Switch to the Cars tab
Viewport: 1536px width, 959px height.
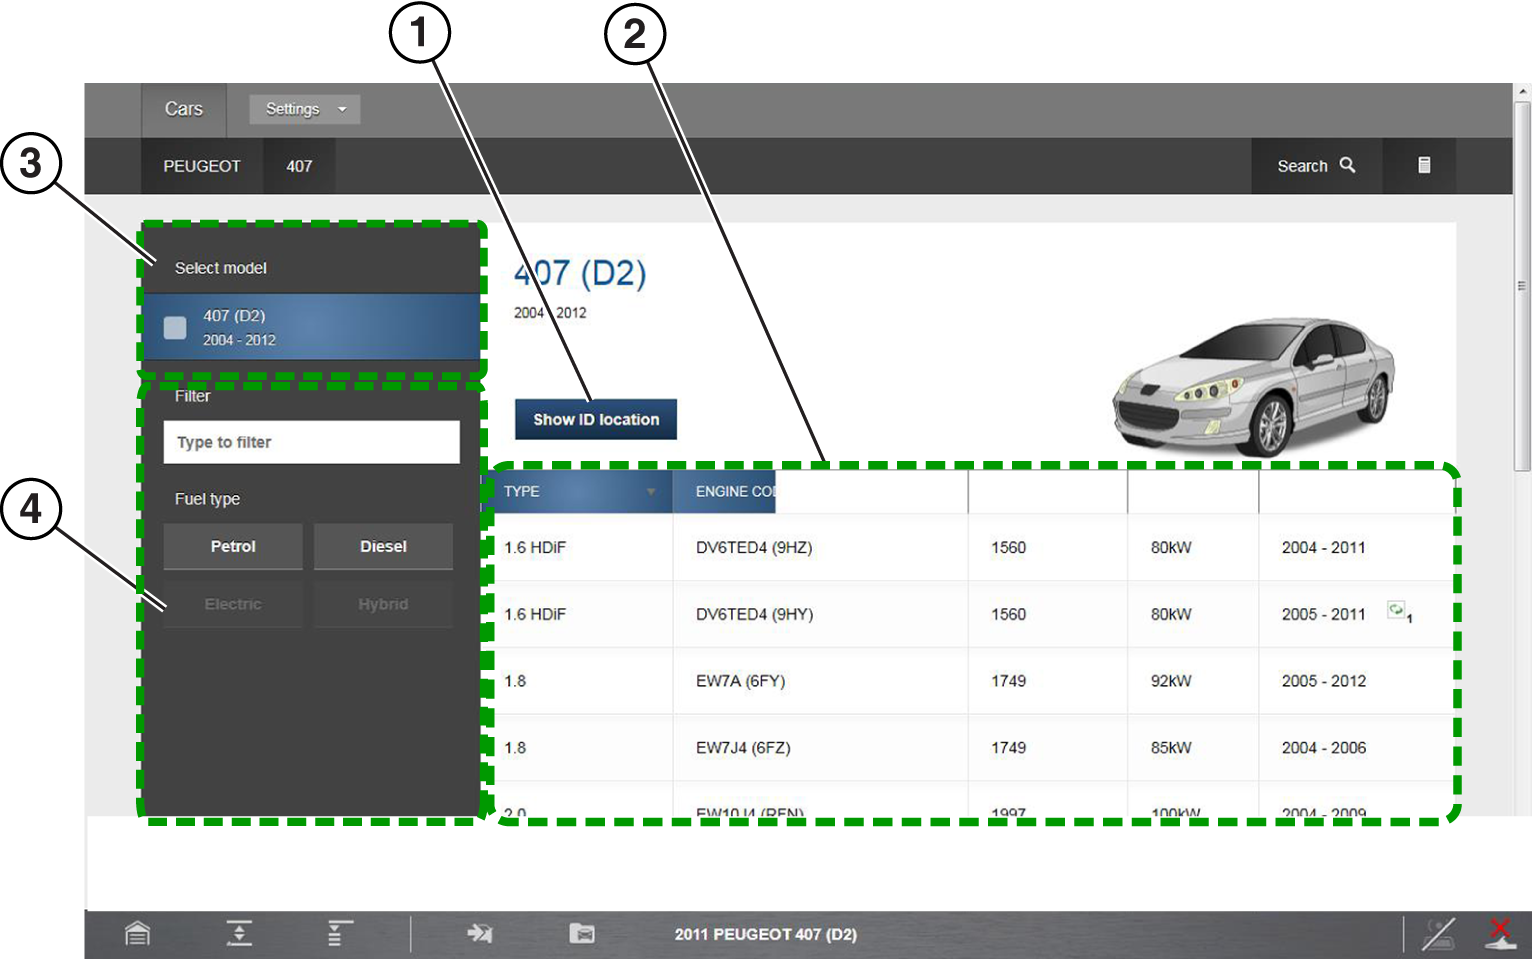(x=184, y=109)
